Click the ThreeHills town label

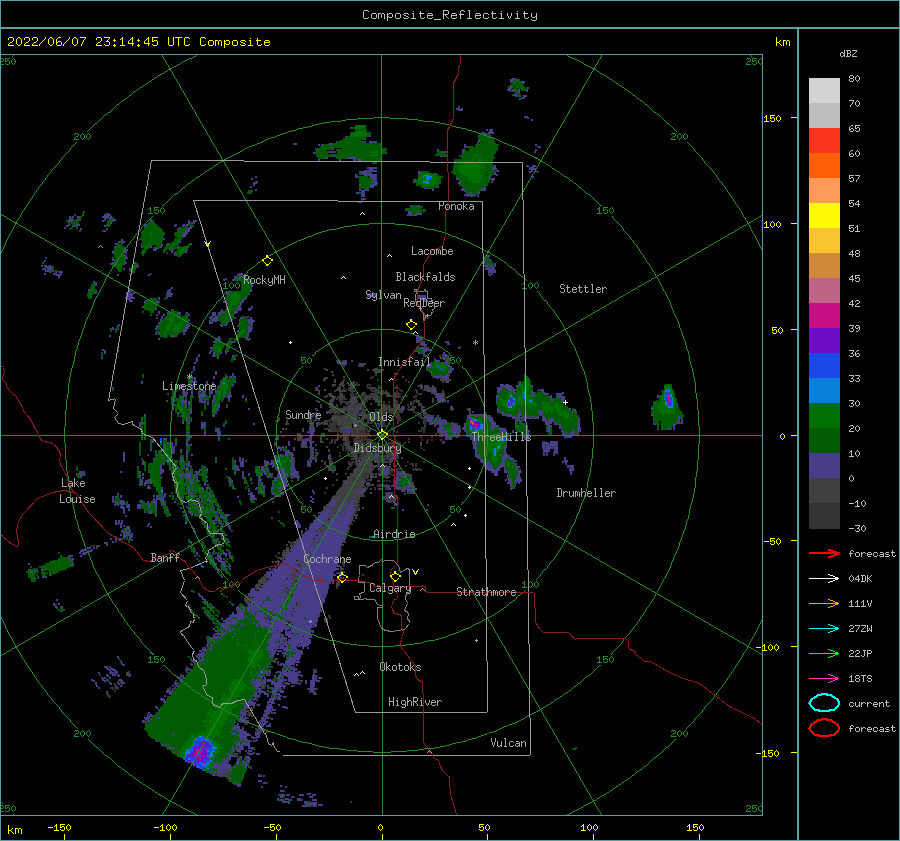[x=502, y=437]
